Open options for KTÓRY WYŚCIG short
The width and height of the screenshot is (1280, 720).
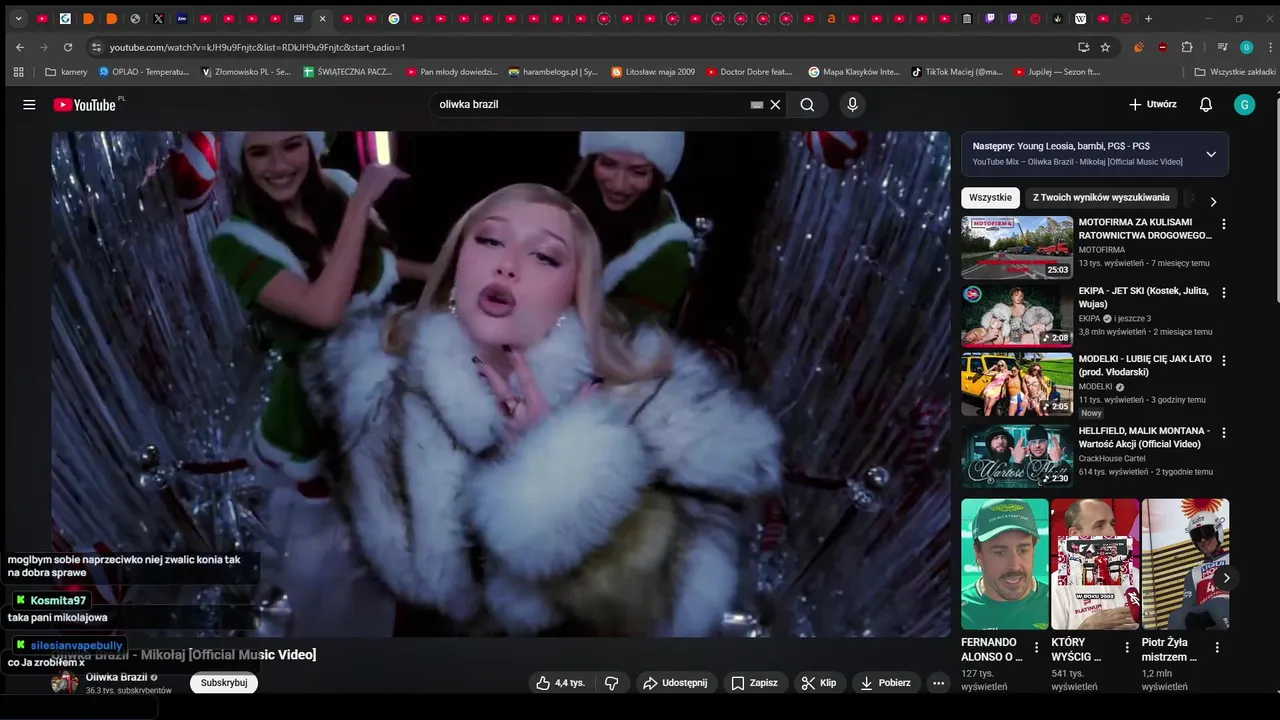(x=1127, y=648)
